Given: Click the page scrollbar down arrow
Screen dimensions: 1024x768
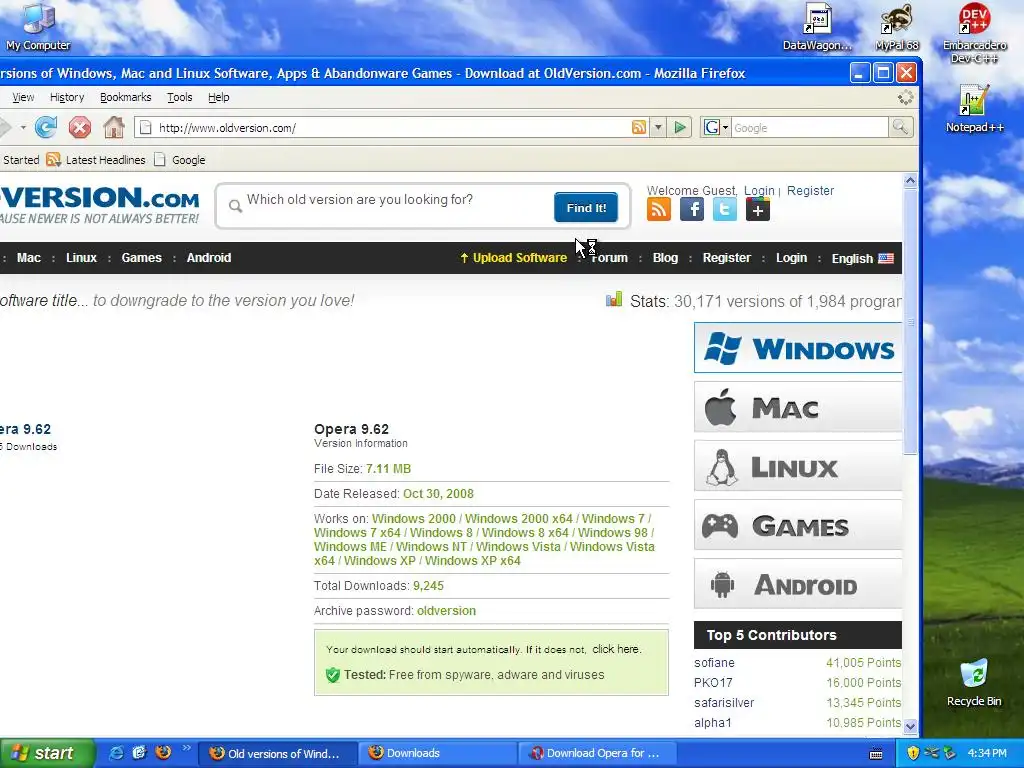Looking at the screenshot, I should pos(910,726).
